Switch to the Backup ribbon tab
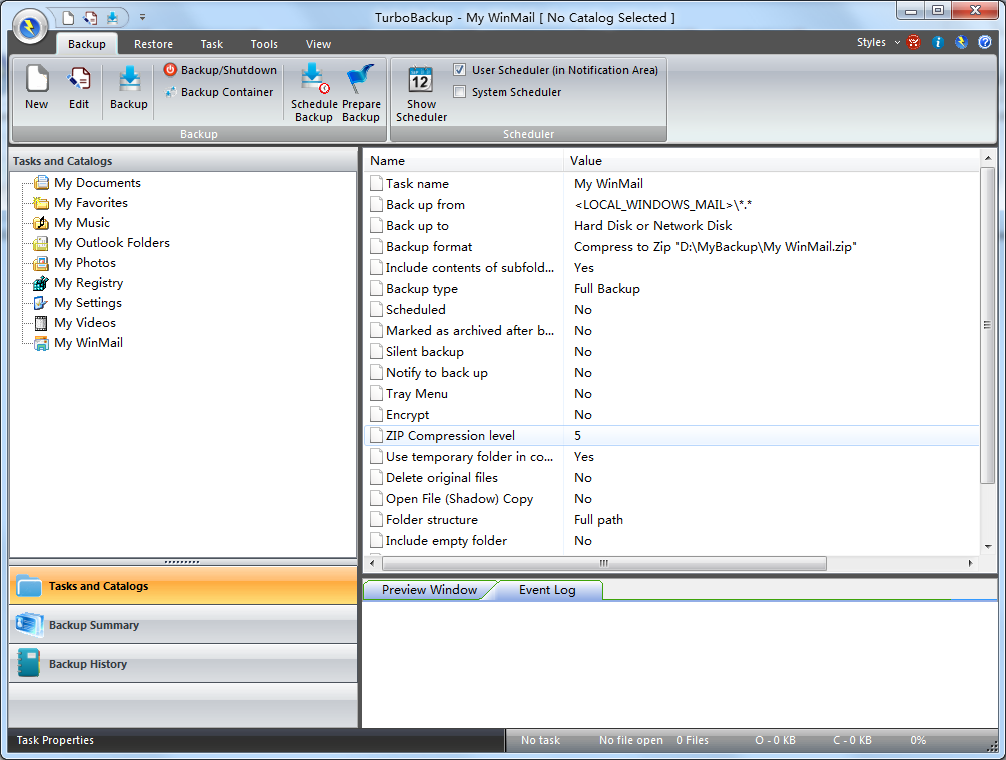This screenshot has height=760, width=1006. (87, 44)
